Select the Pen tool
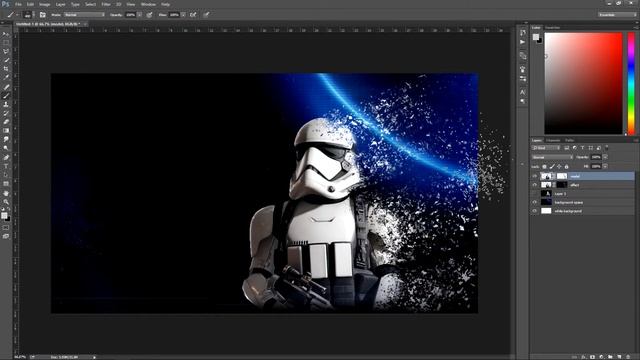The image size is (640, 360). click(6, 158)
